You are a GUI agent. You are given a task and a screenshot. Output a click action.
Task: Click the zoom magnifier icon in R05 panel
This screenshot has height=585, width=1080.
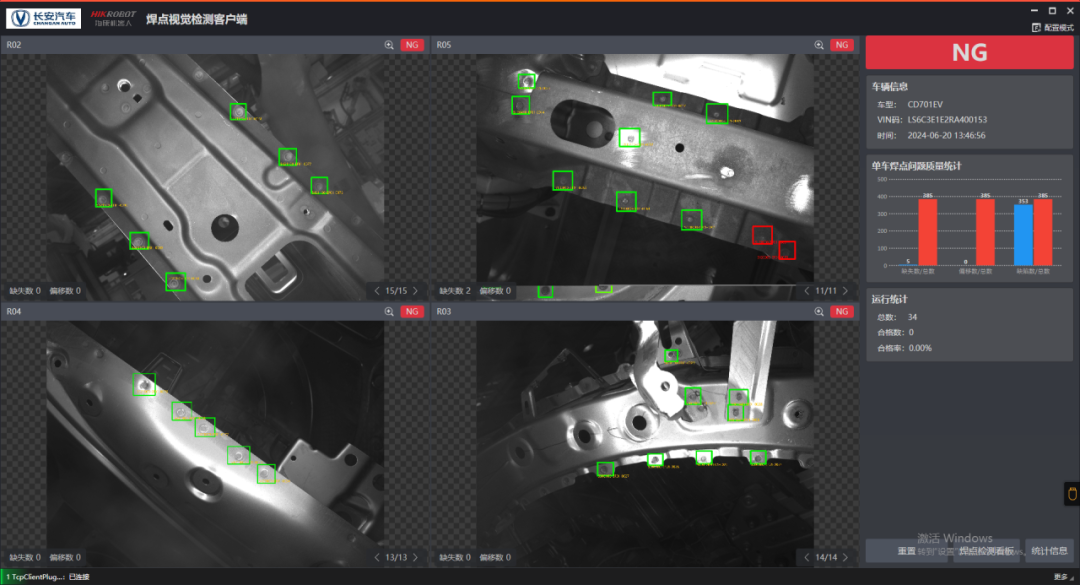pyautogui.click(x=819, y=45)
